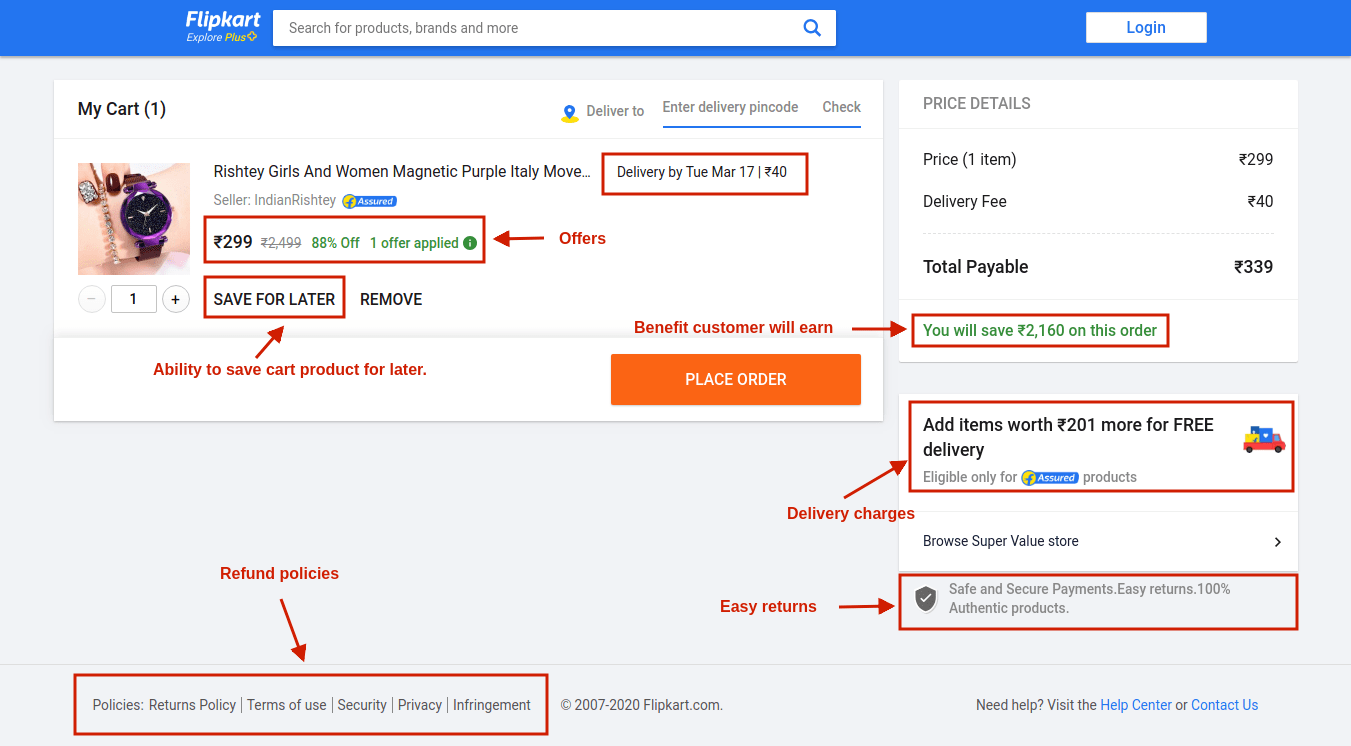The image size is (1351, 746).
Task: Visit the Help Center link
Action: [1135, 704]
